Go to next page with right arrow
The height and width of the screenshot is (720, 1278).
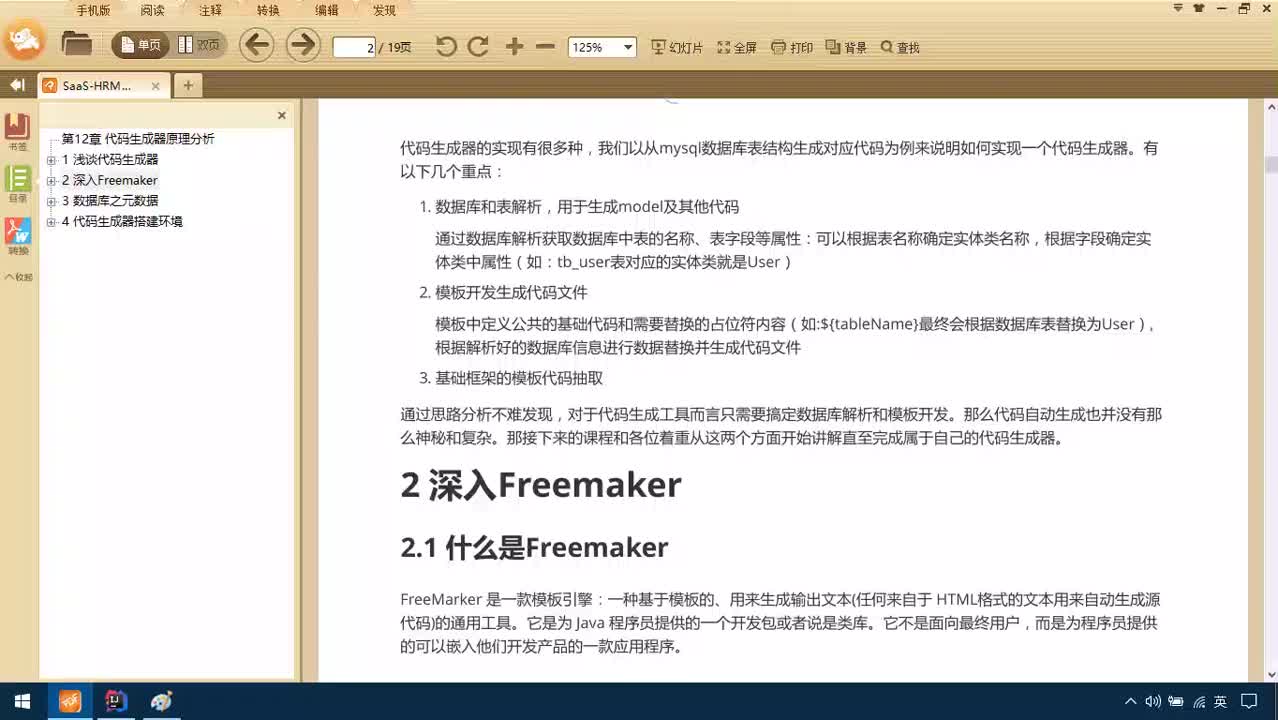303,45
